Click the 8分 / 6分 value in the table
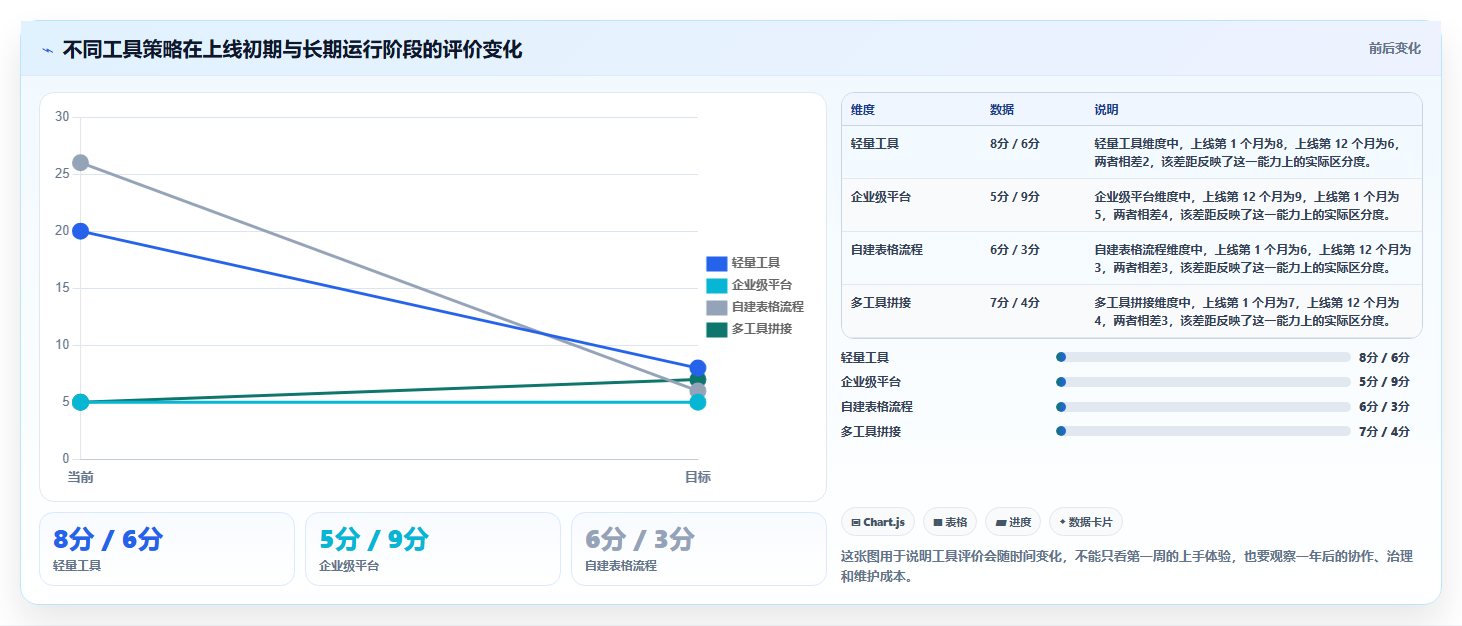Screen dimensions: 1462x626 (1015, 144)
